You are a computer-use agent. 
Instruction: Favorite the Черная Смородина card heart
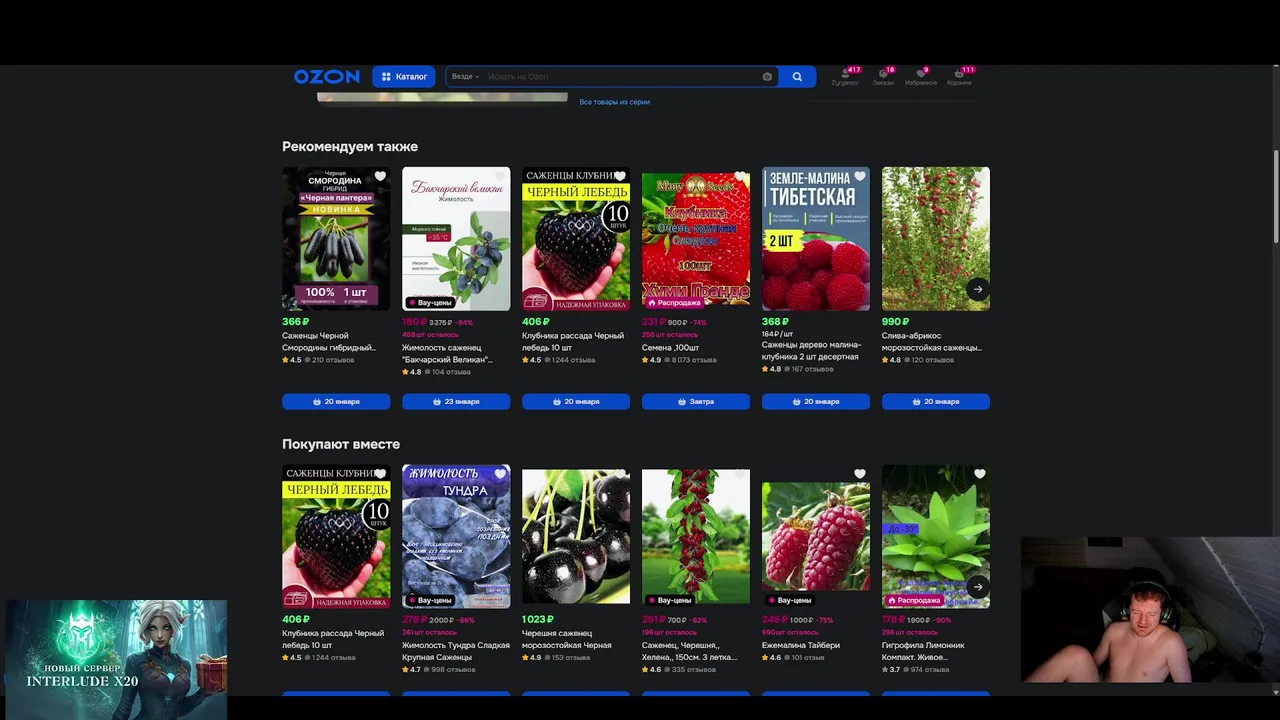point(380,177)
